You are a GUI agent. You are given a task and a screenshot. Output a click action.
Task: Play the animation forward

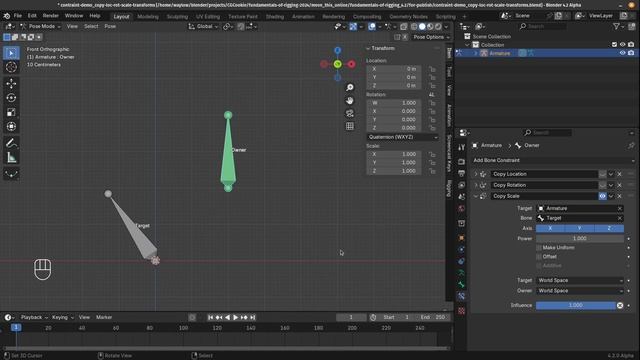point(236,318)
